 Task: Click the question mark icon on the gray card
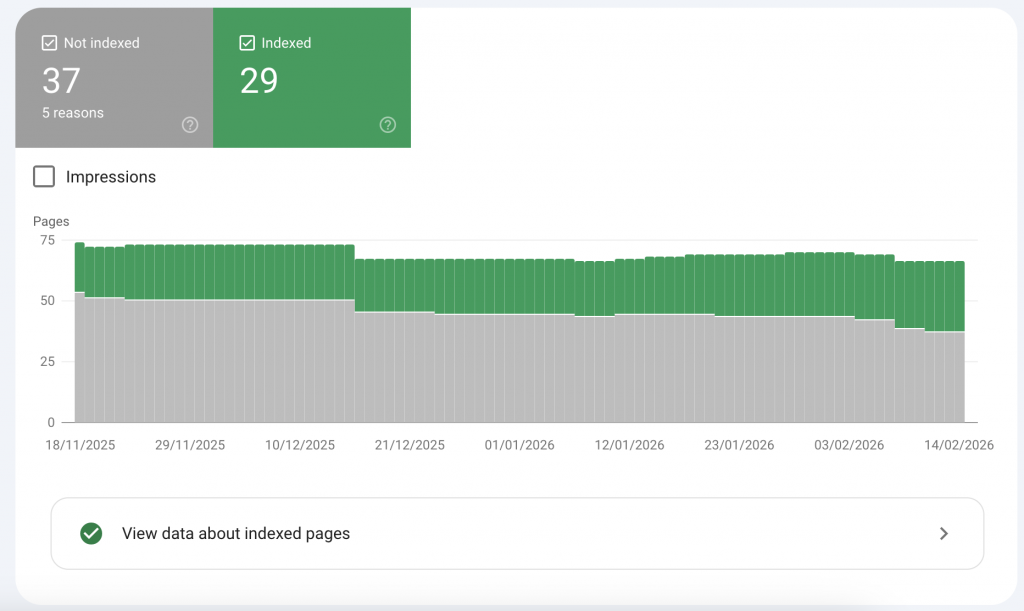pos(190,125)
